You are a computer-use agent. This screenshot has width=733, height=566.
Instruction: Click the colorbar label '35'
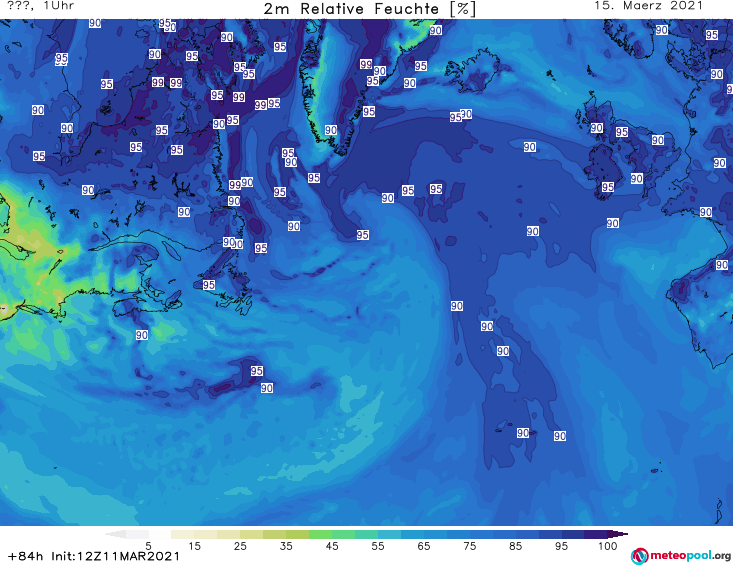click(x=286, y=546)
